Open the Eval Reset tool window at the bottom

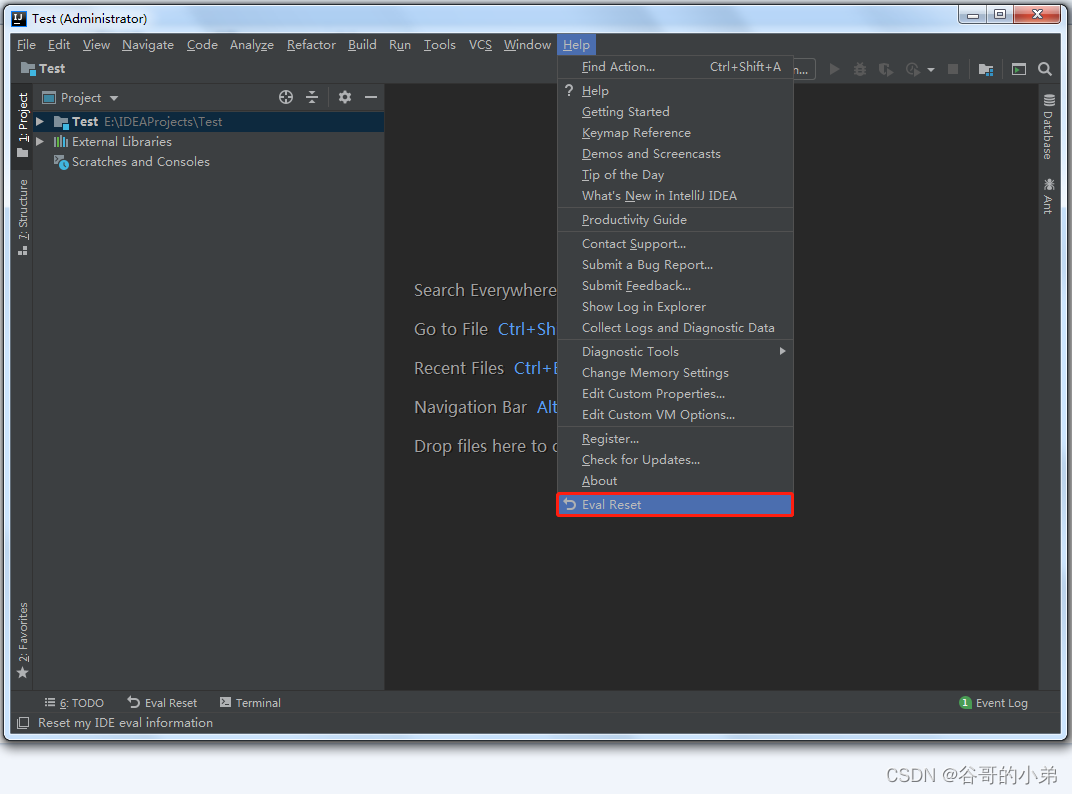point(162,703)
